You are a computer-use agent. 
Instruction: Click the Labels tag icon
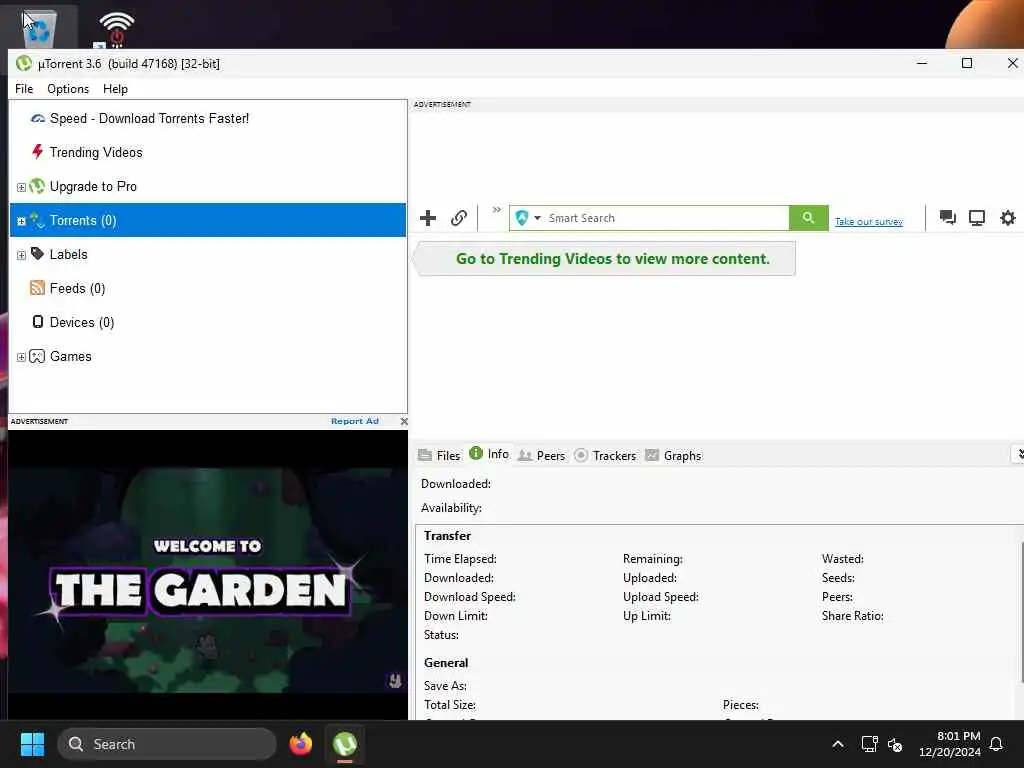pos(37,253)
